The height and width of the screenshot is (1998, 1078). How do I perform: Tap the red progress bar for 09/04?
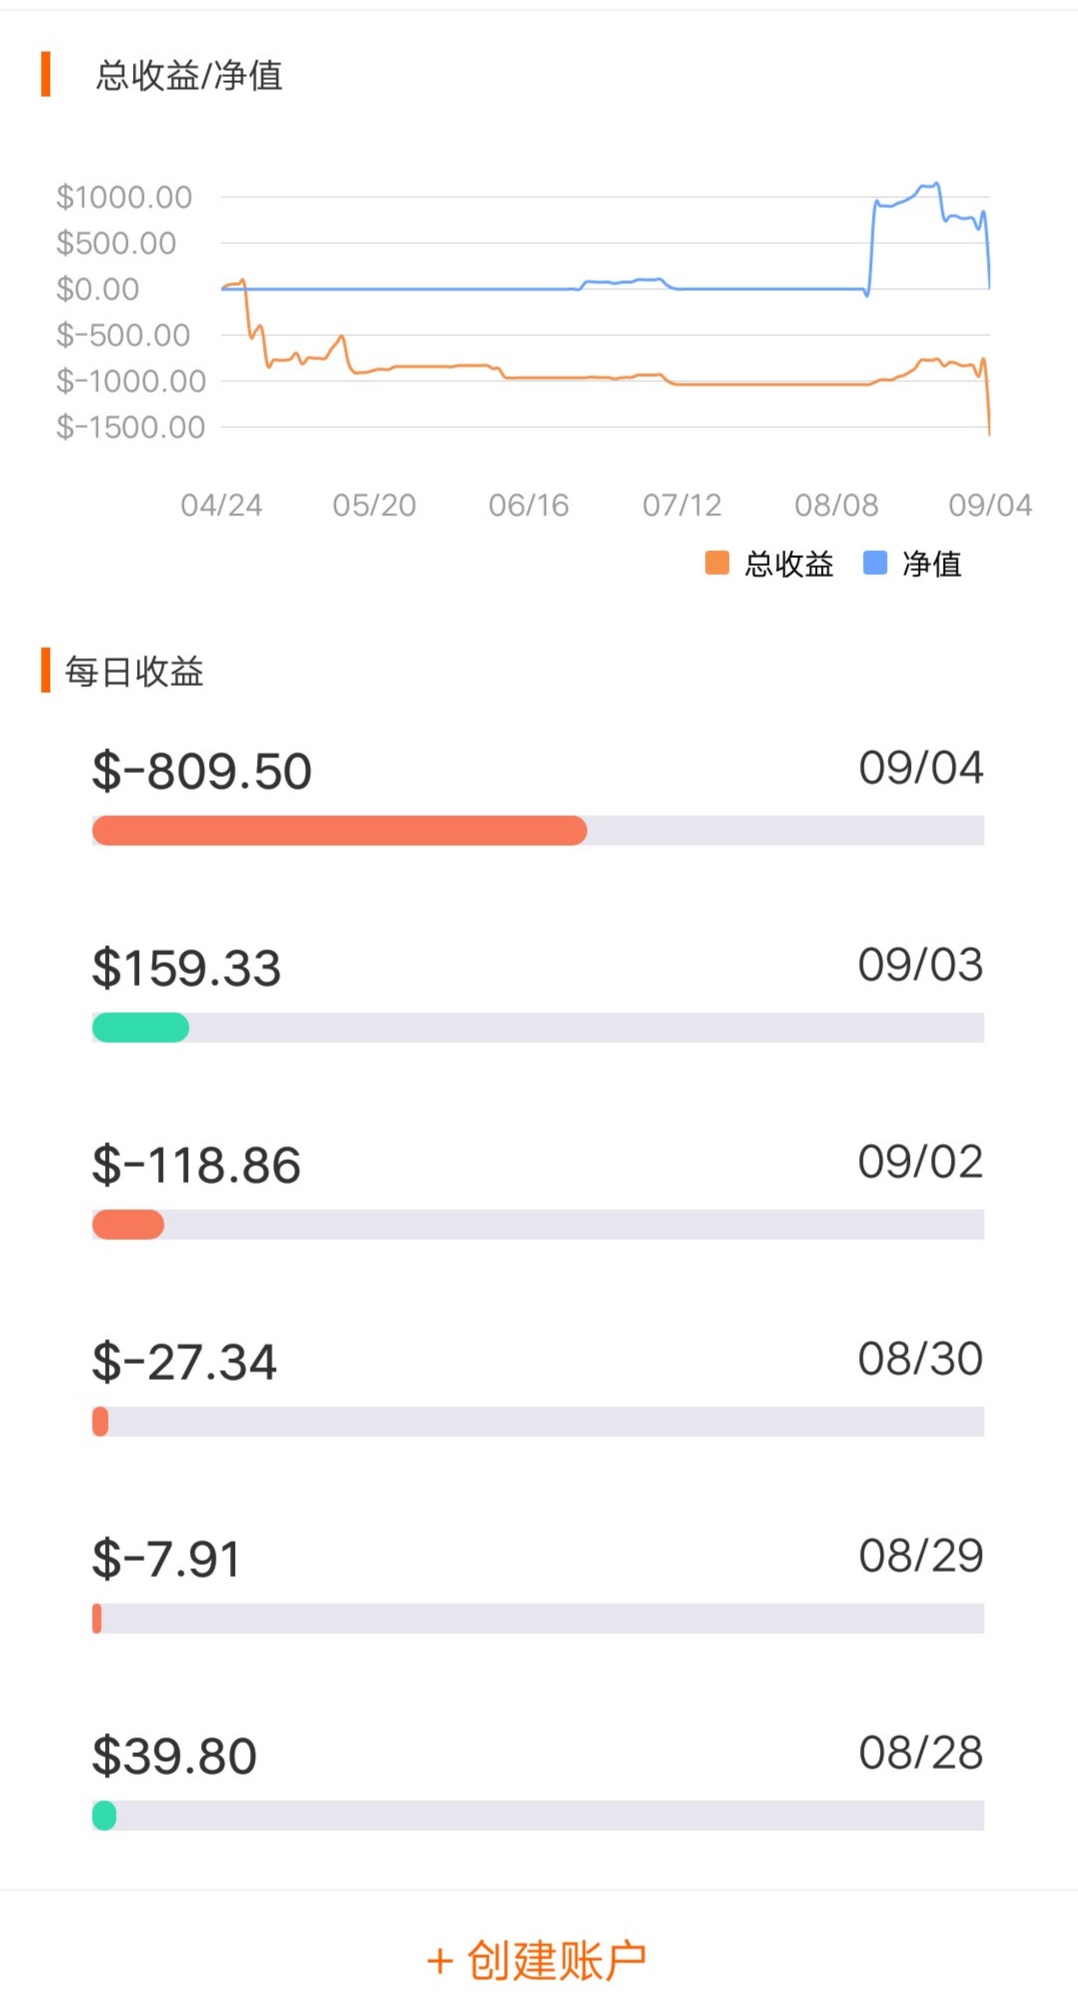coord(339,830)
